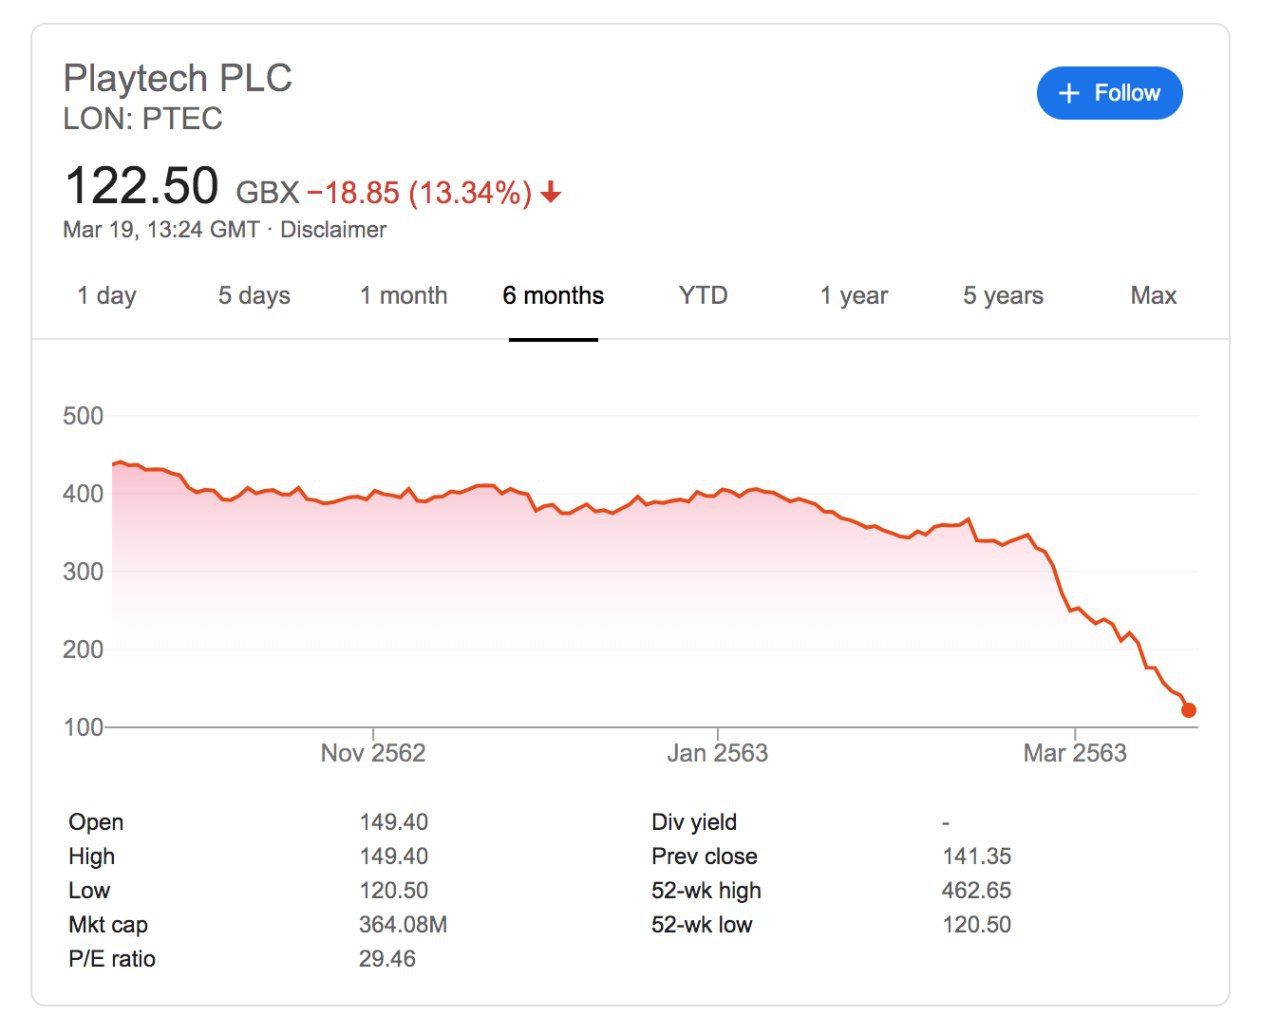Image resolution: width=1280 pixels, height=1035 pixels.
Task: Show the YTD chart range
Action: [x=703, y=296]
